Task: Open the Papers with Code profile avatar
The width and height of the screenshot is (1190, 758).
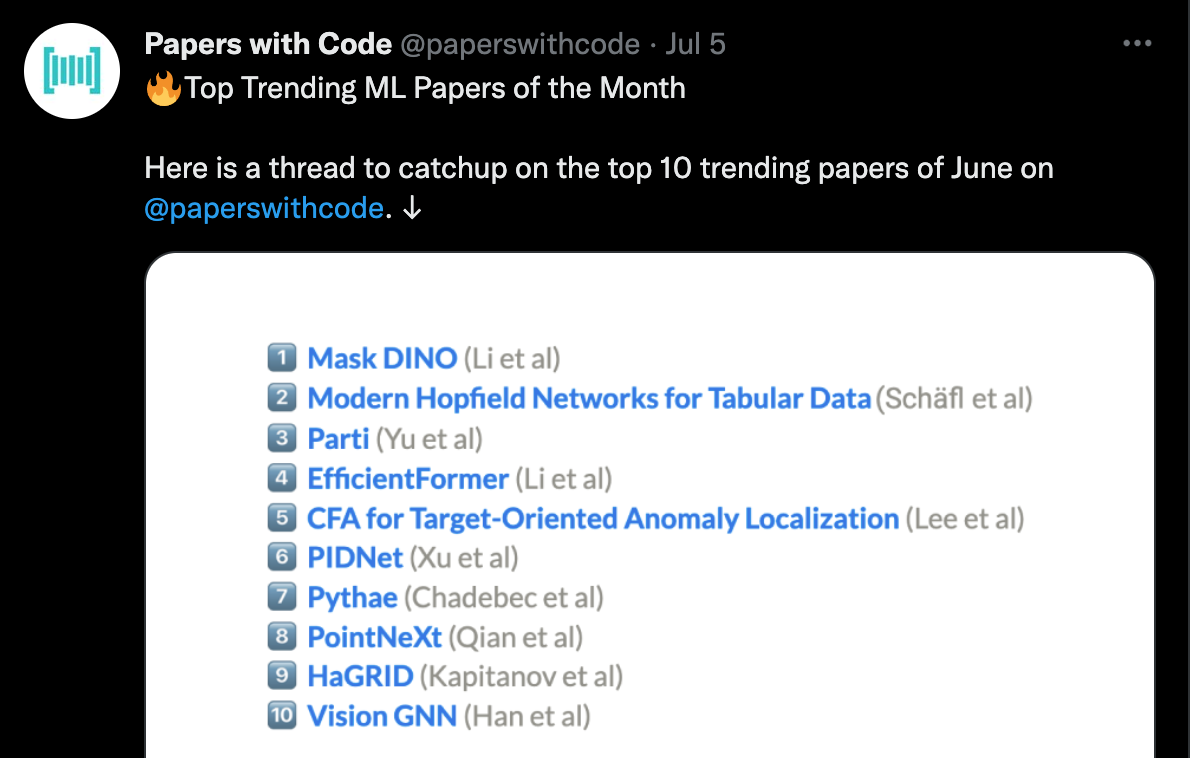Action: [72, 71]
